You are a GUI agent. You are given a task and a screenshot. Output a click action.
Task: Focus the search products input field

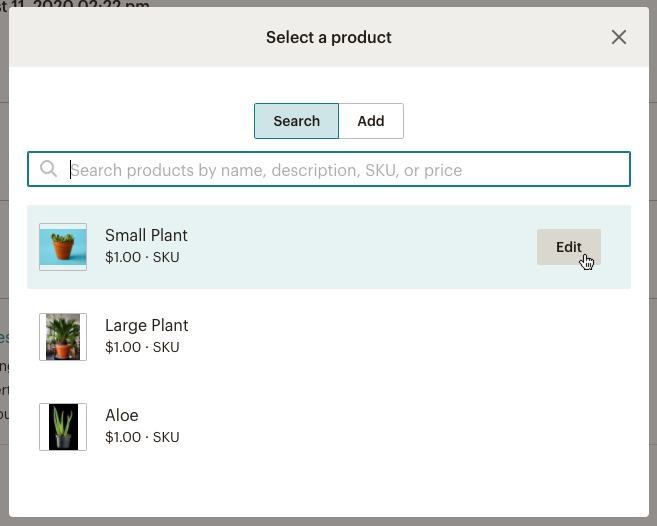pos(329,169)
